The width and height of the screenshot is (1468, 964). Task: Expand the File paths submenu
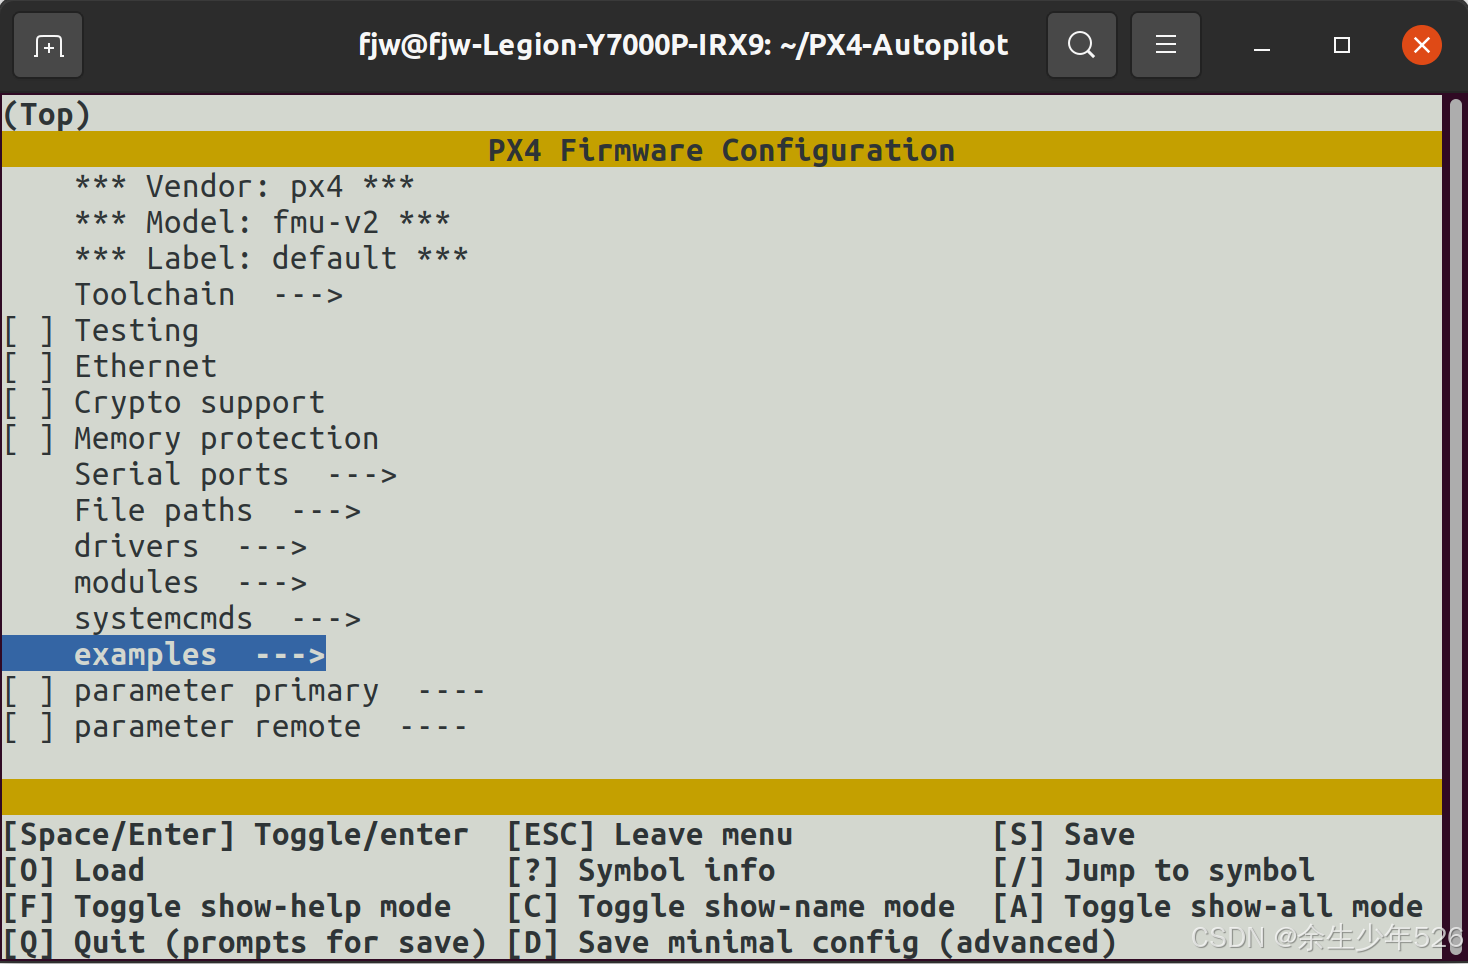(x=162, y=510)
